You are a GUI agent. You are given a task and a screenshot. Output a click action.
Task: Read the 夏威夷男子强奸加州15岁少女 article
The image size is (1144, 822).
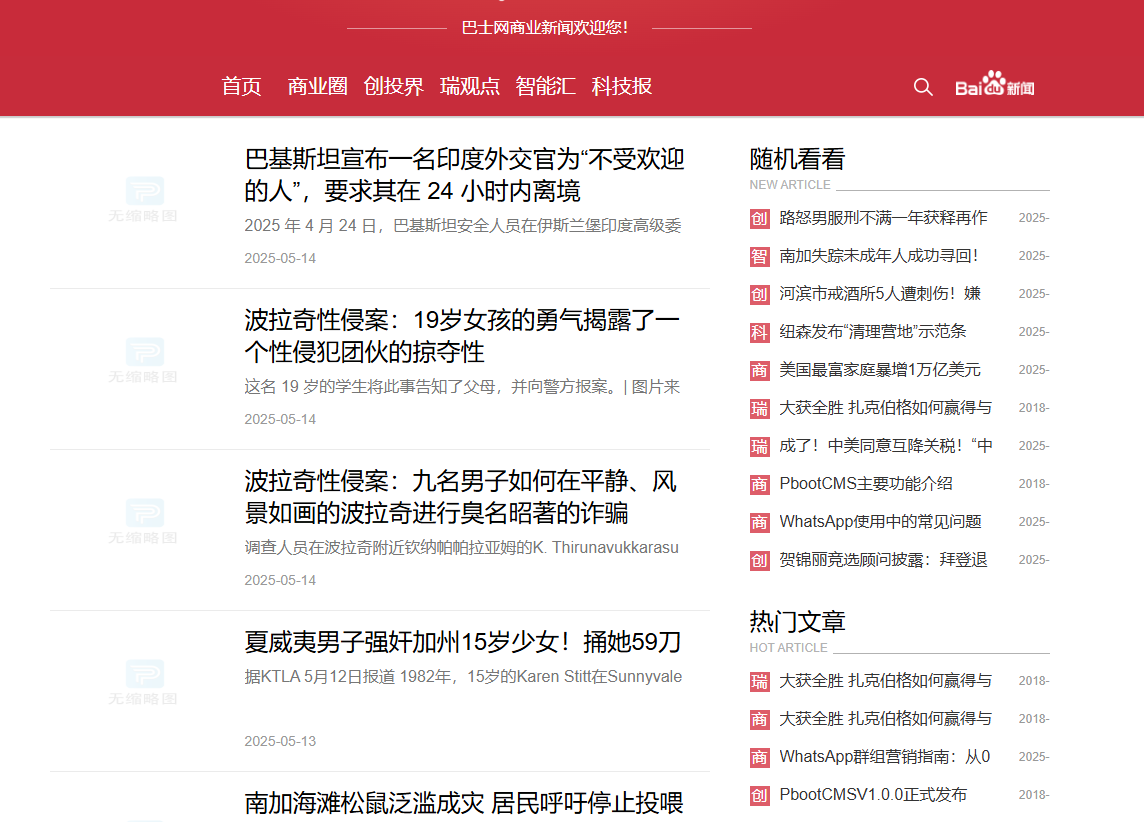(x=462, y=642)
